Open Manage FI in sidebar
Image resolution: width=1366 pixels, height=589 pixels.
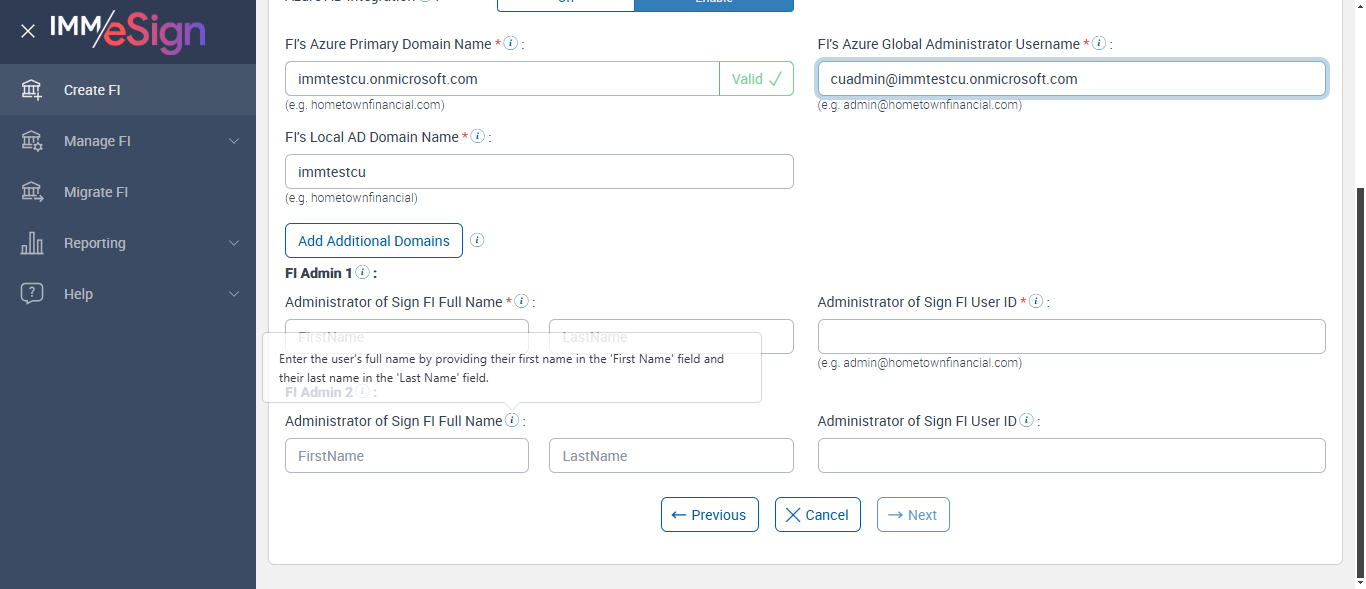point(128,141)
